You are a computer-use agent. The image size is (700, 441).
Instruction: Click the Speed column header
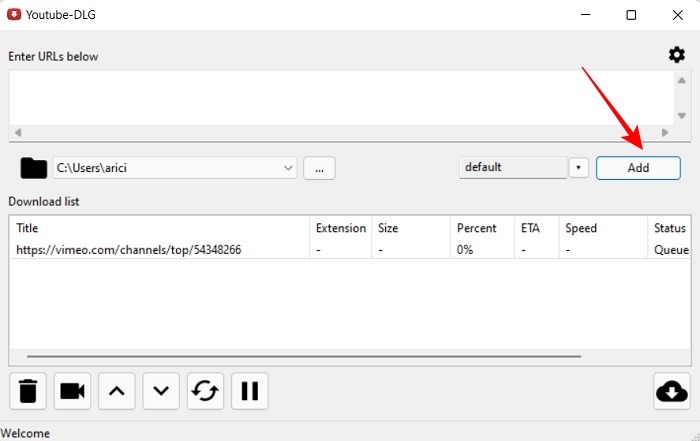(x=603, y=228)
